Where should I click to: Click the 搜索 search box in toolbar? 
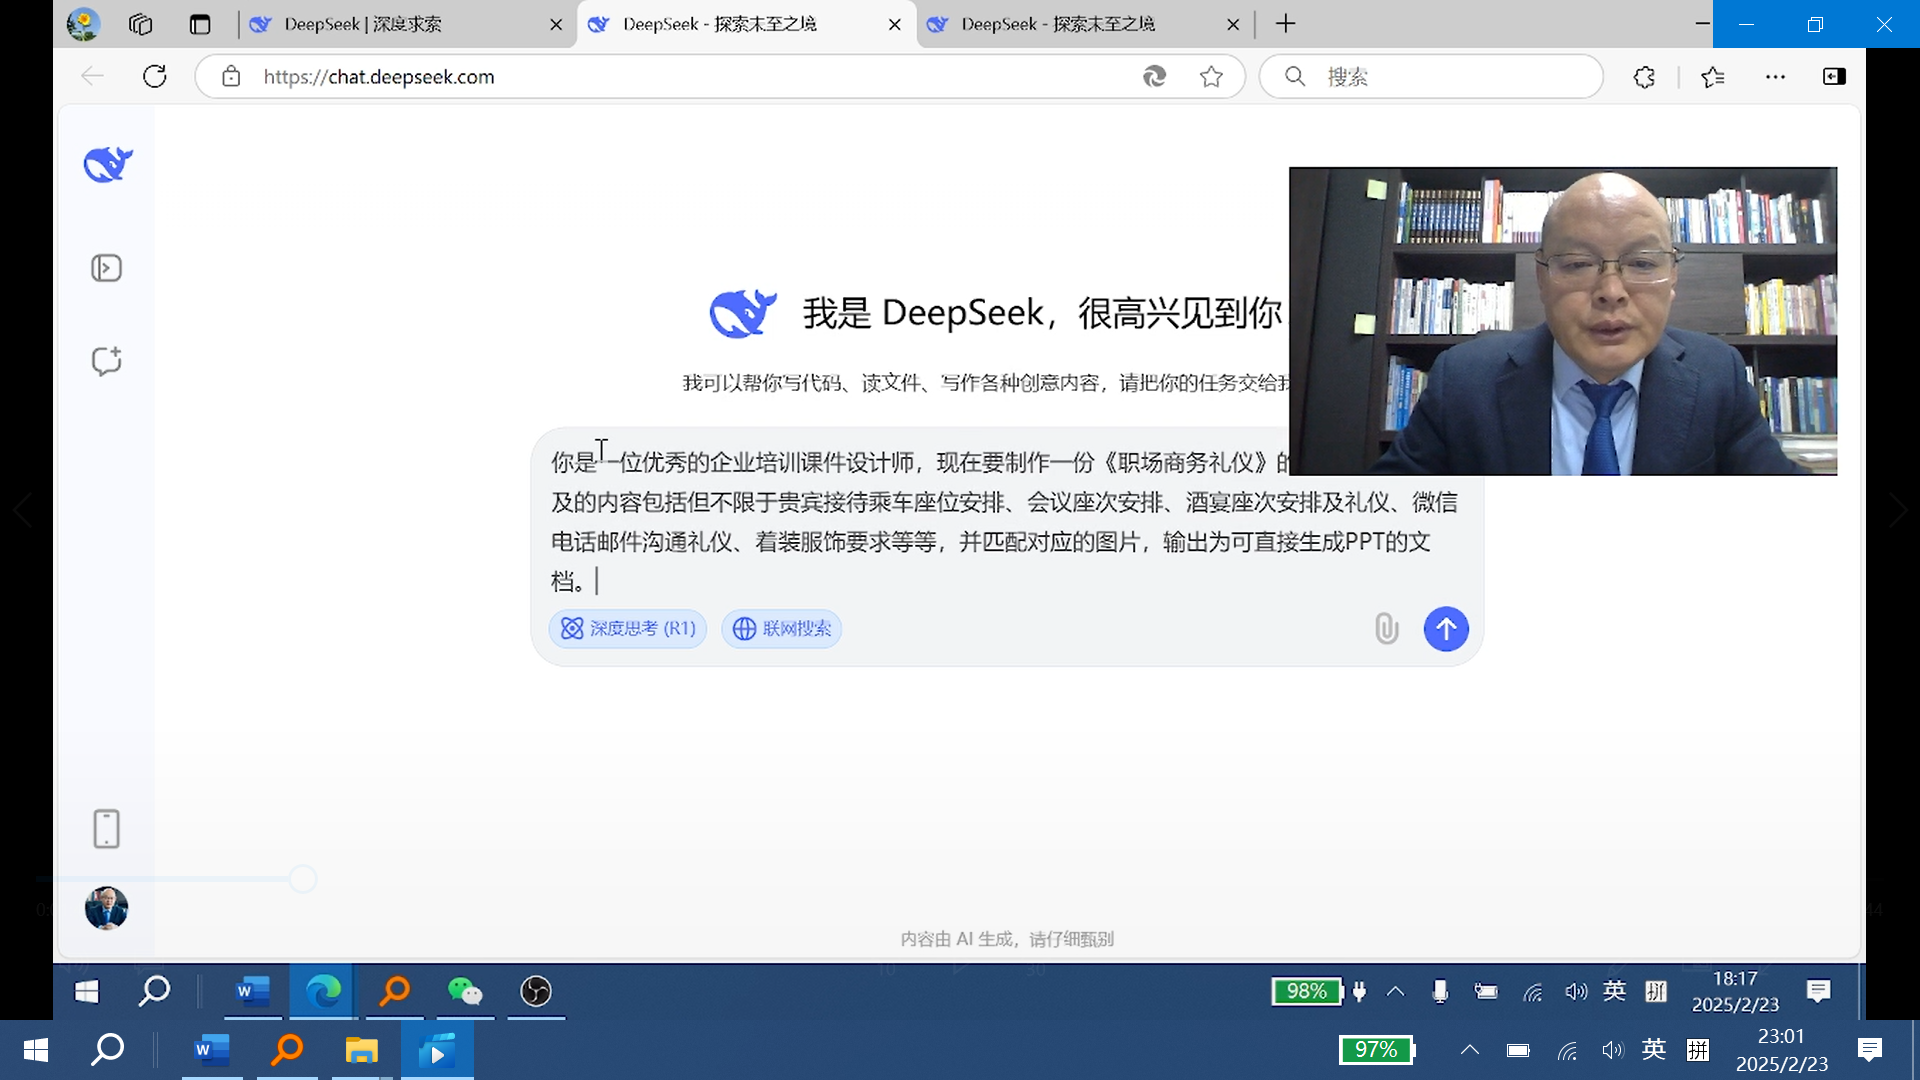pos(1432,77)
